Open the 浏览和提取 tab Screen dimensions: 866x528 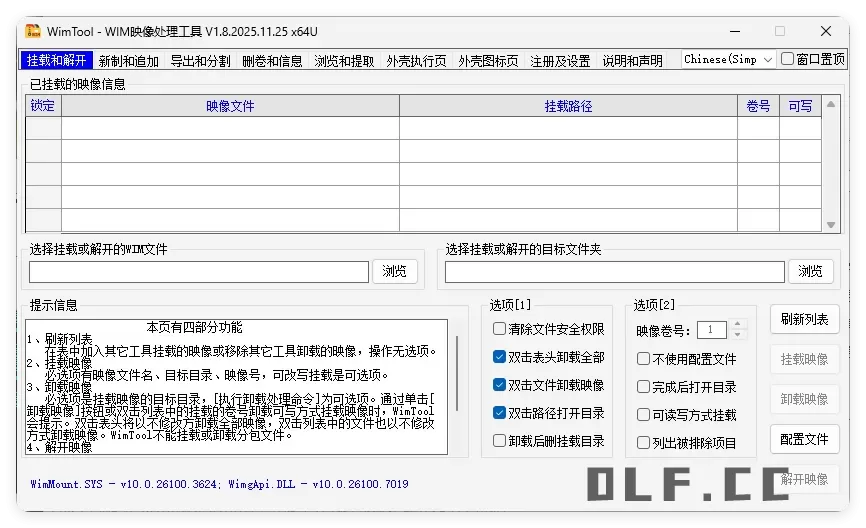coord(344,61)
